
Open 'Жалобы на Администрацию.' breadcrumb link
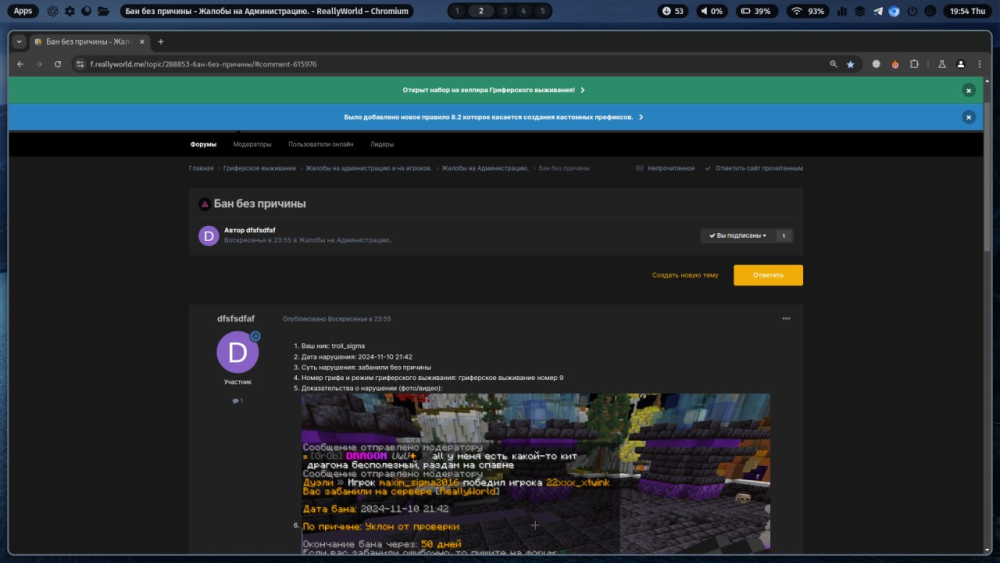click(485, 168)
